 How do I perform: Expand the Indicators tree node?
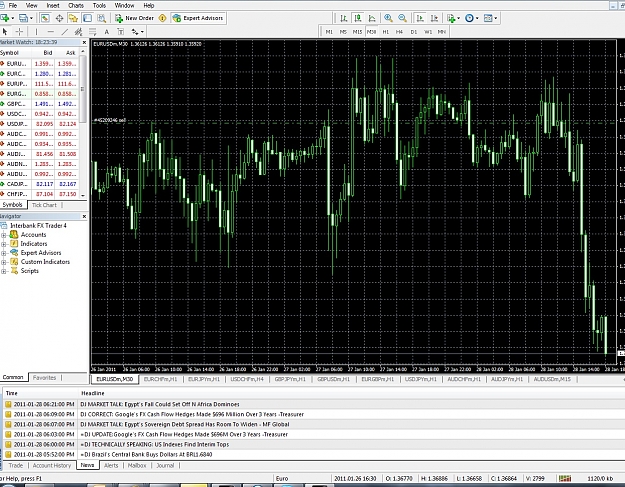click(x=4, y=244)
